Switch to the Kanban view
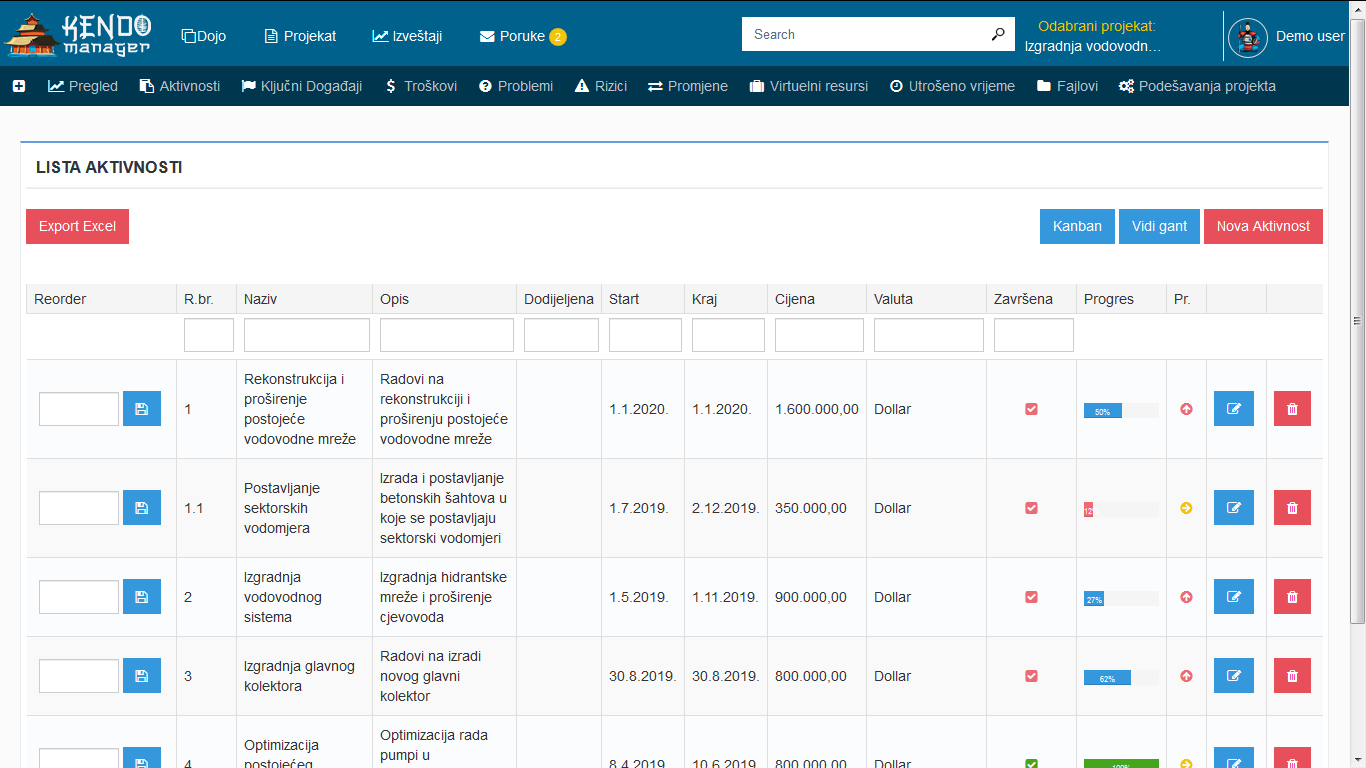This screenshot has width=1366, height=768. tap(1077, 226)
